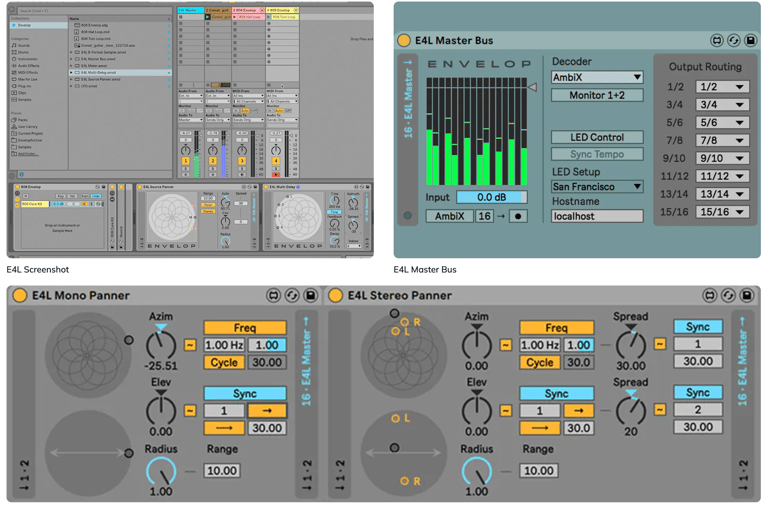The image size is (768, 507).
Task: Click the hot-swap icon in E4L Master Bus header
Action: pos(717,40)
